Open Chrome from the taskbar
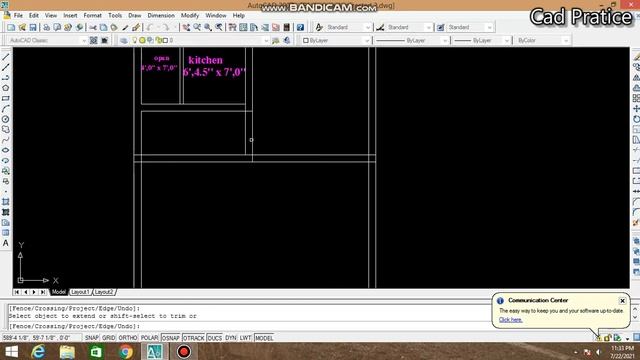This screenshot has height=360, width=640. [126, 352]
